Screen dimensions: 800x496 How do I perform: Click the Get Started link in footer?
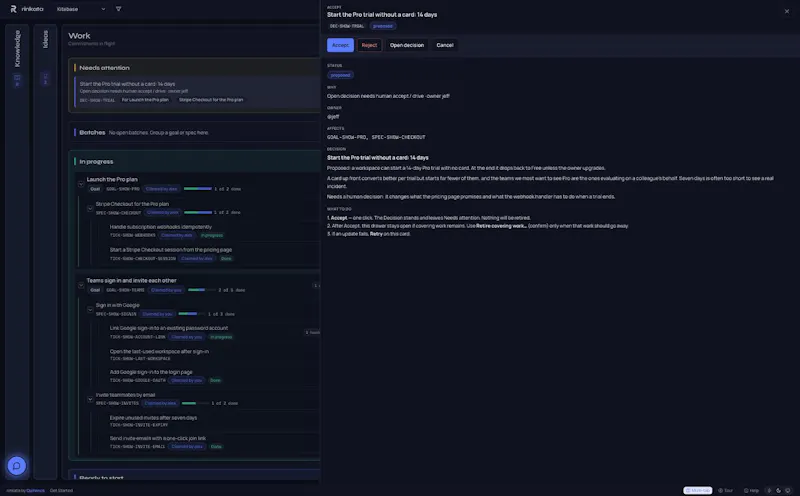coord(61,490)
